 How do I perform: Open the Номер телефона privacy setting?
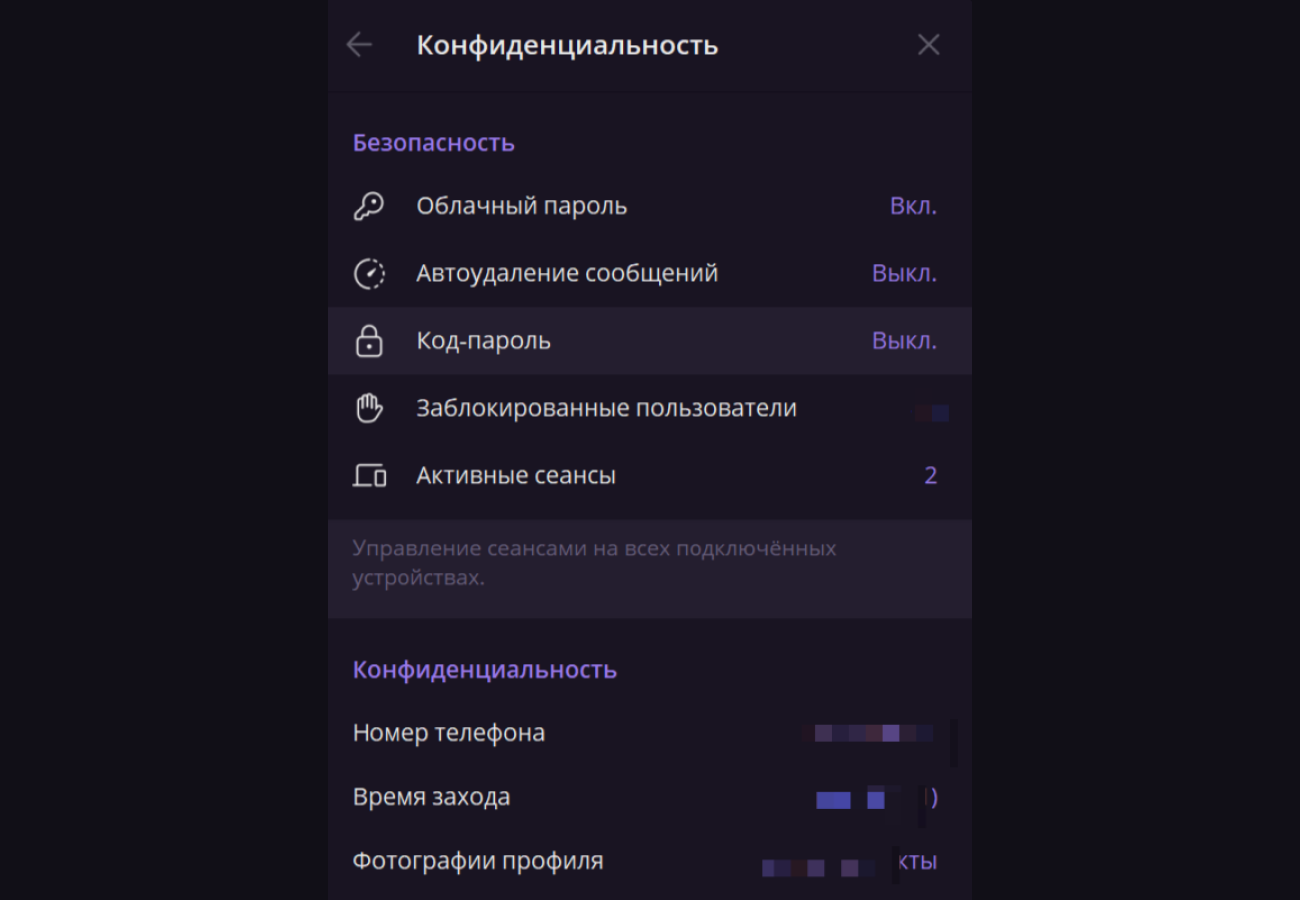pos(650,733)
